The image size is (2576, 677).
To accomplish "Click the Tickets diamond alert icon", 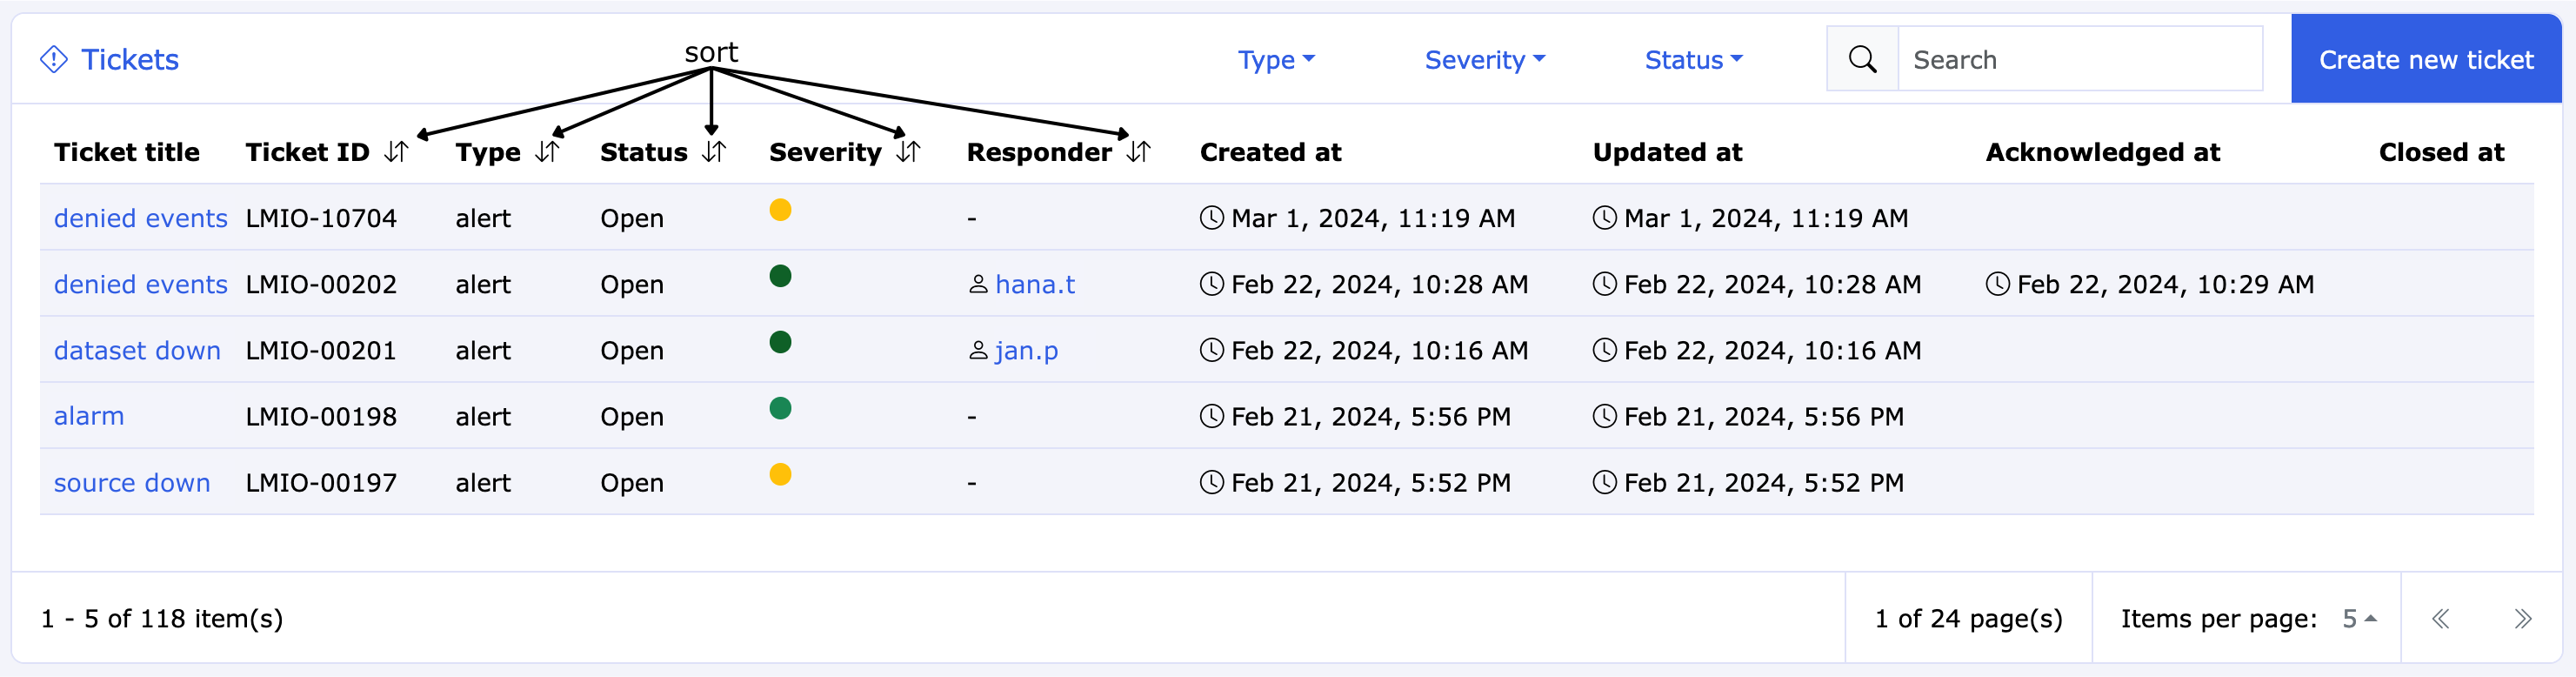I will click(54, 60).
